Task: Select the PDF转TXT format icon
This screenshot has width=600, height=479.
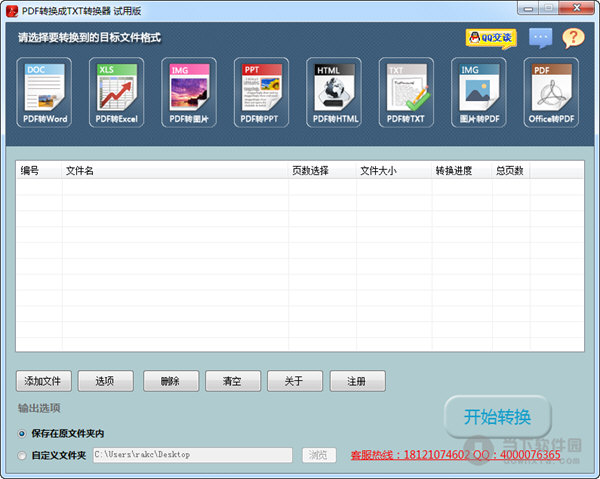Action: 406,92
